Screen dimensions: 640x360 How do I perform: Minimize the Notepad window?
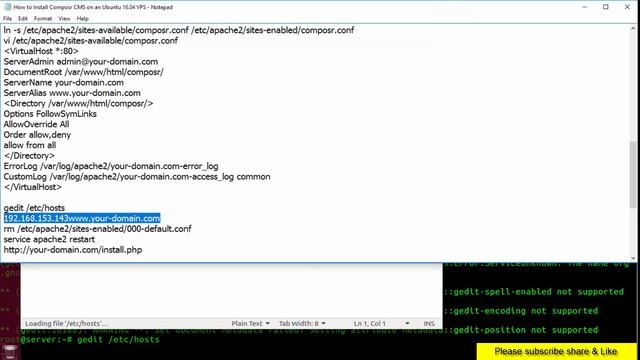(584, 7)
